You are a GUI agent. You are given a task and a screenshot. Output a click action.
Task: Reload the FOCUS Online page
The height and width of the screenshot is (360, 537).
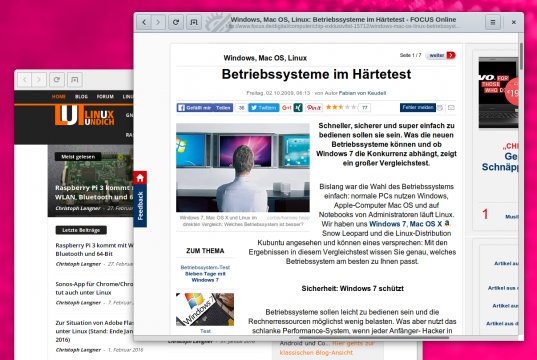pos(176,22)
